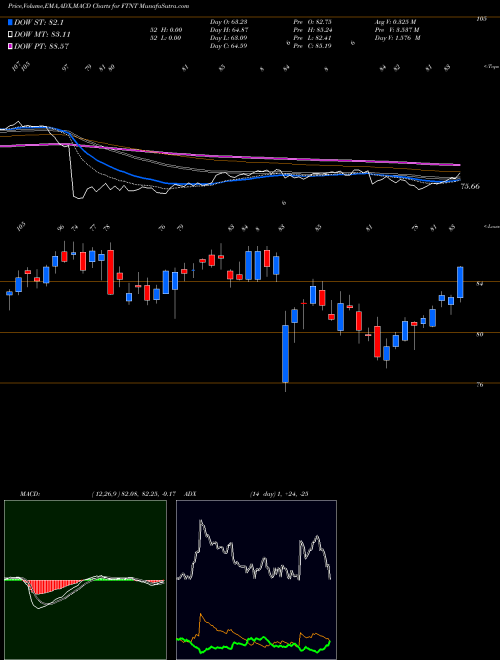Open the green MACD histogram panel
Viewport: 500px width, 660px height.
tap(85, 580)
